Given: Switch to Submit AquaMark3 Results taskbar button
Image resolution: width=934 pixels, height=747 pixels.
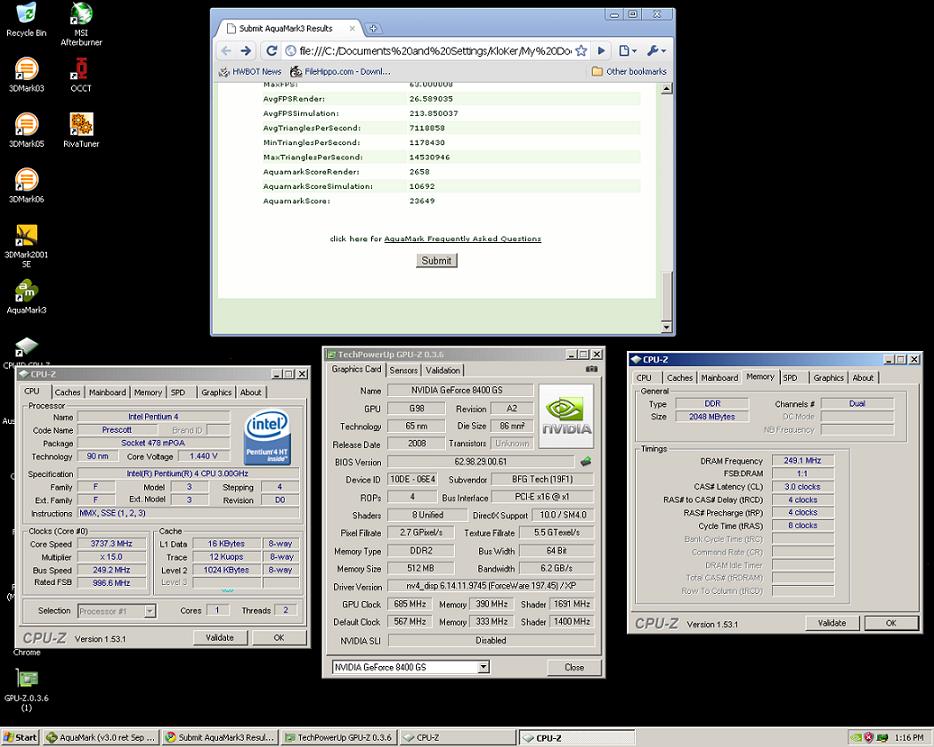Looking at the screenshot, I should click(x=220, y=737).
